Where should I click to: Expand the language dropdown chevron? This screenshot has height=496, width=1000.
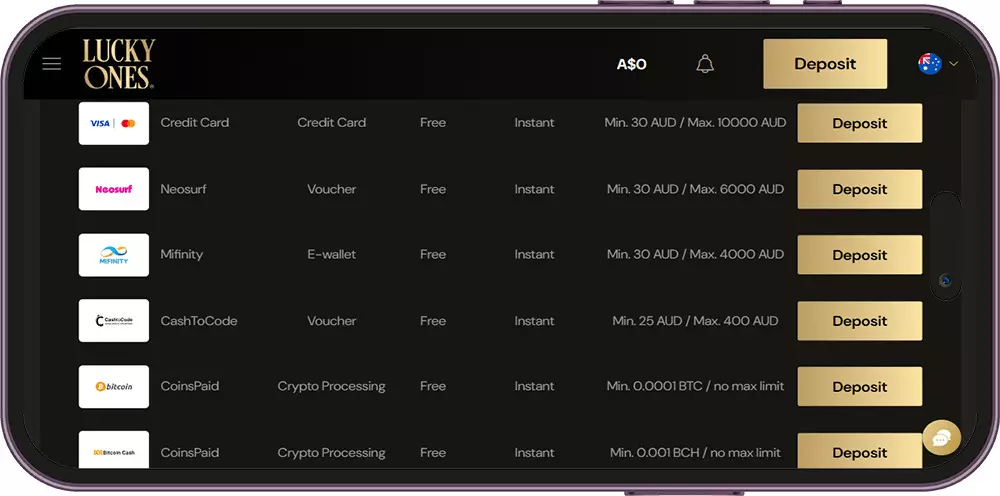pyautogui.click(x=953, y=64)
